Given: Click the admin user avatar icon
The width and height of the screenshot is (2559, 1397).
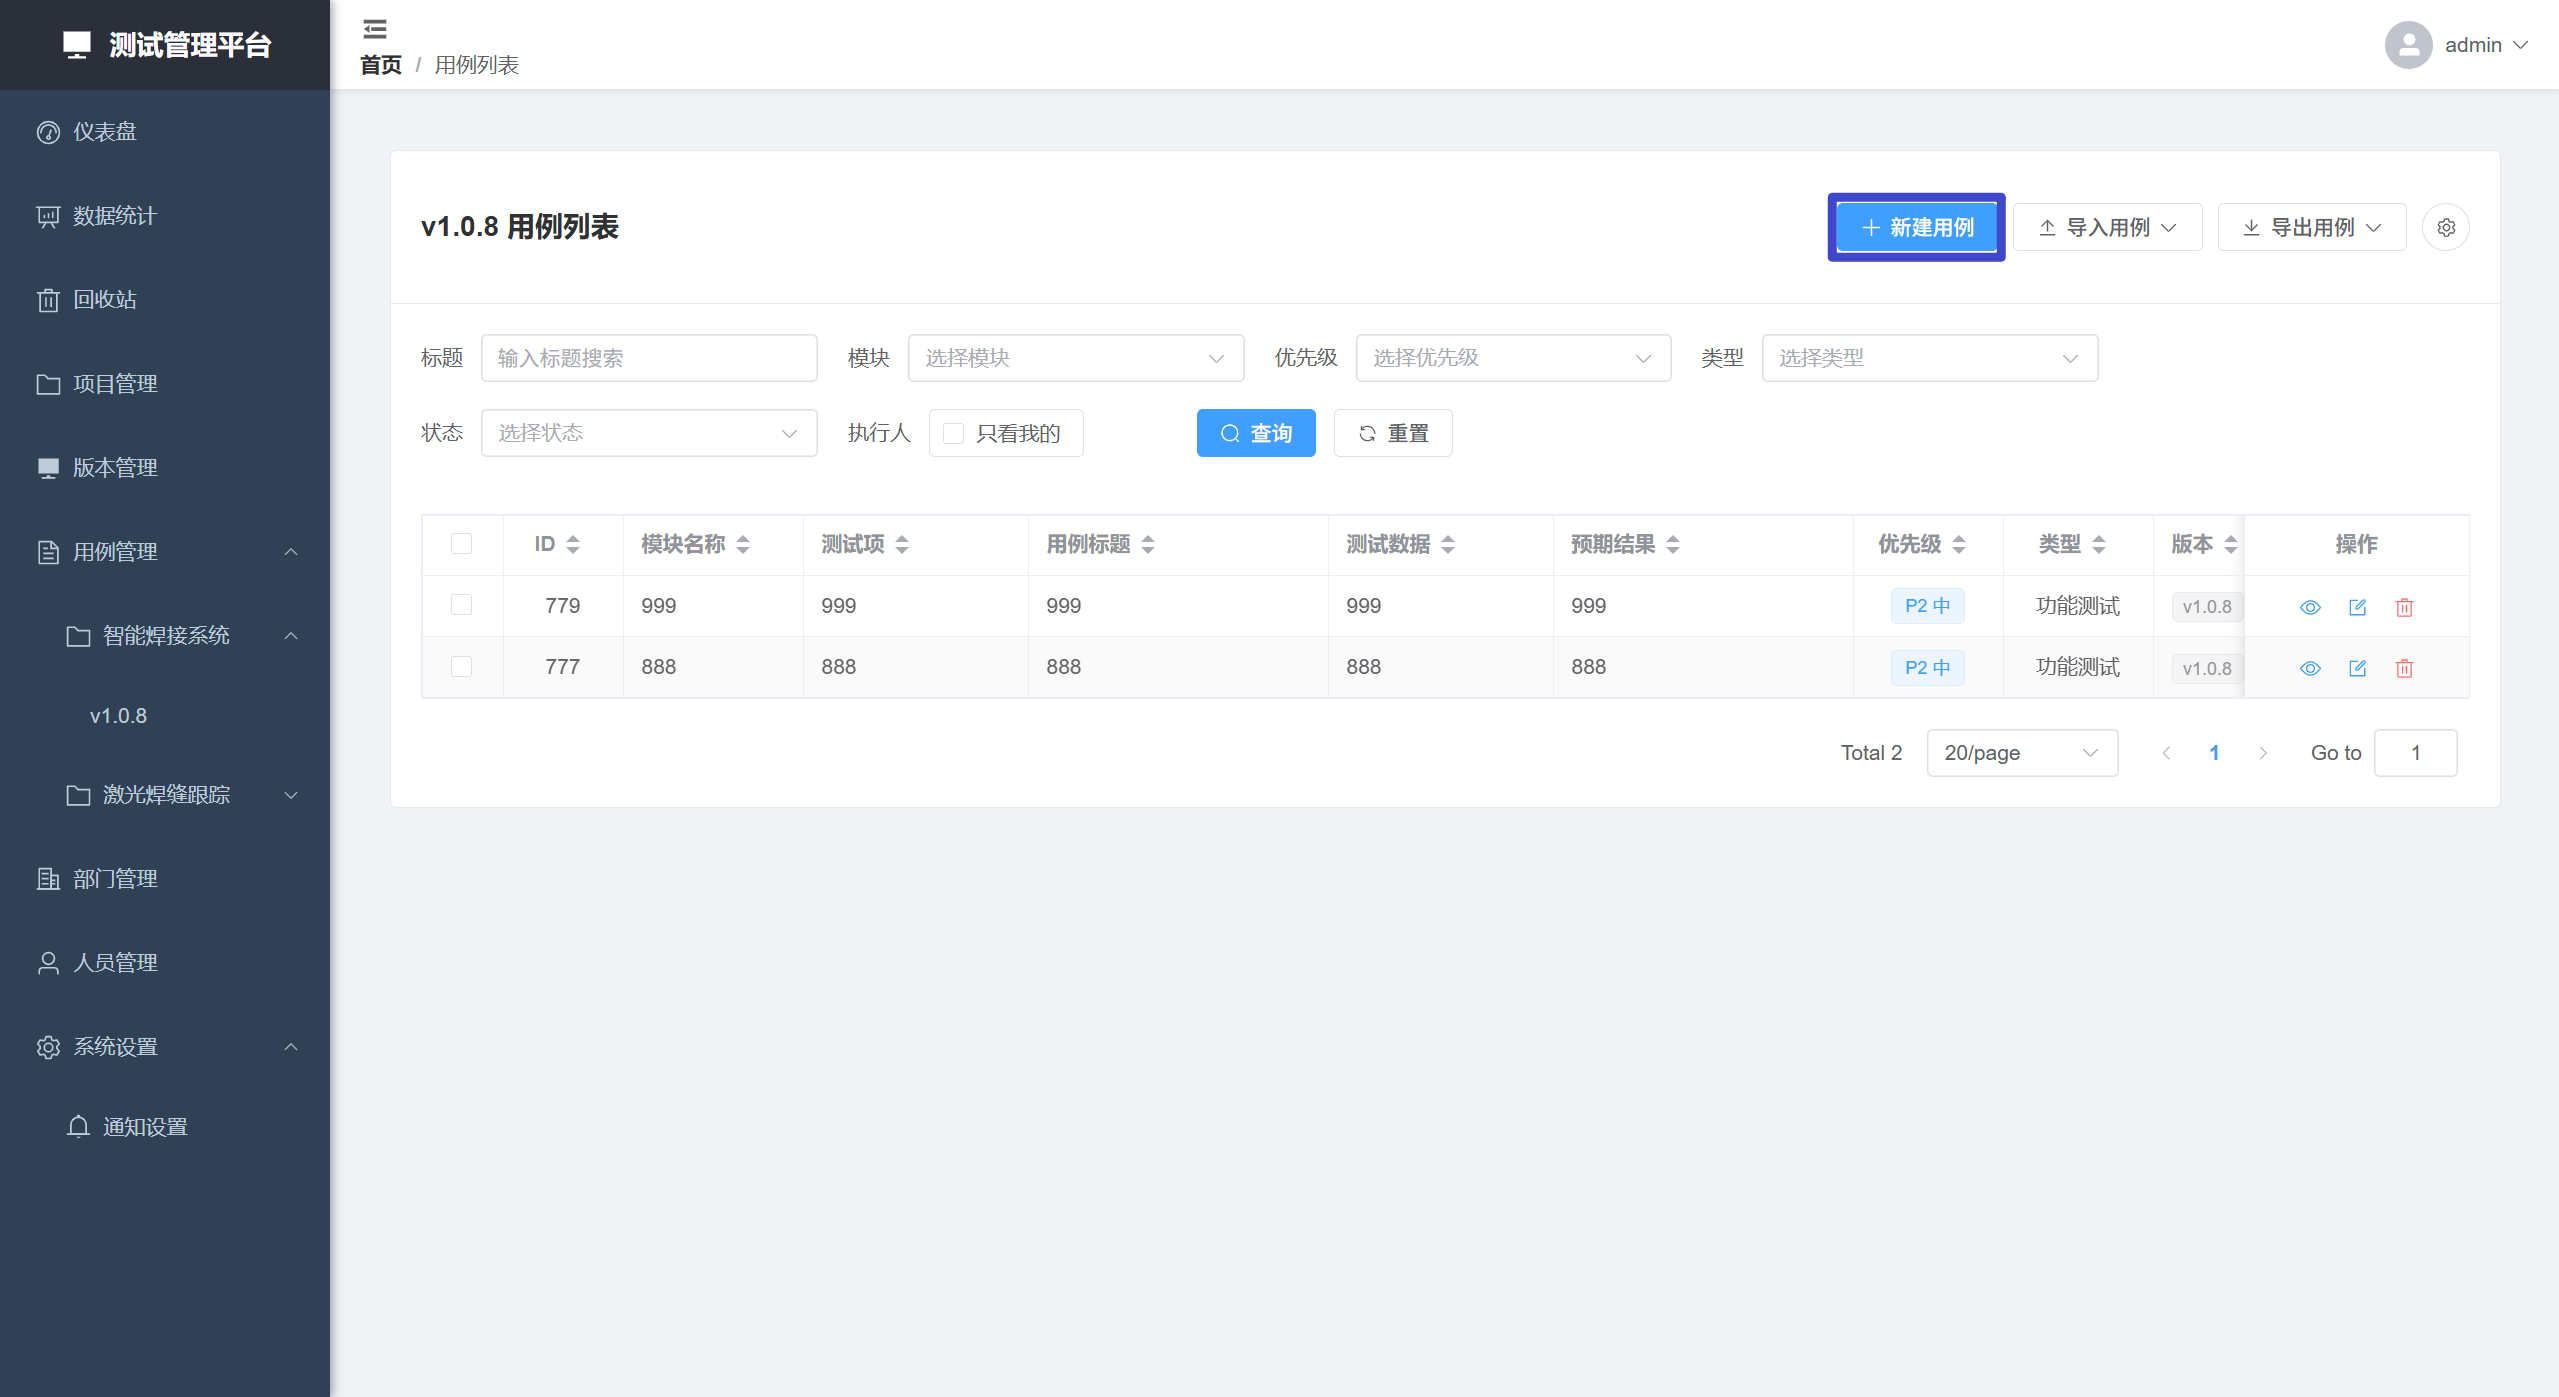Looking at the screenshot, I should click(x=2407, y=45).
